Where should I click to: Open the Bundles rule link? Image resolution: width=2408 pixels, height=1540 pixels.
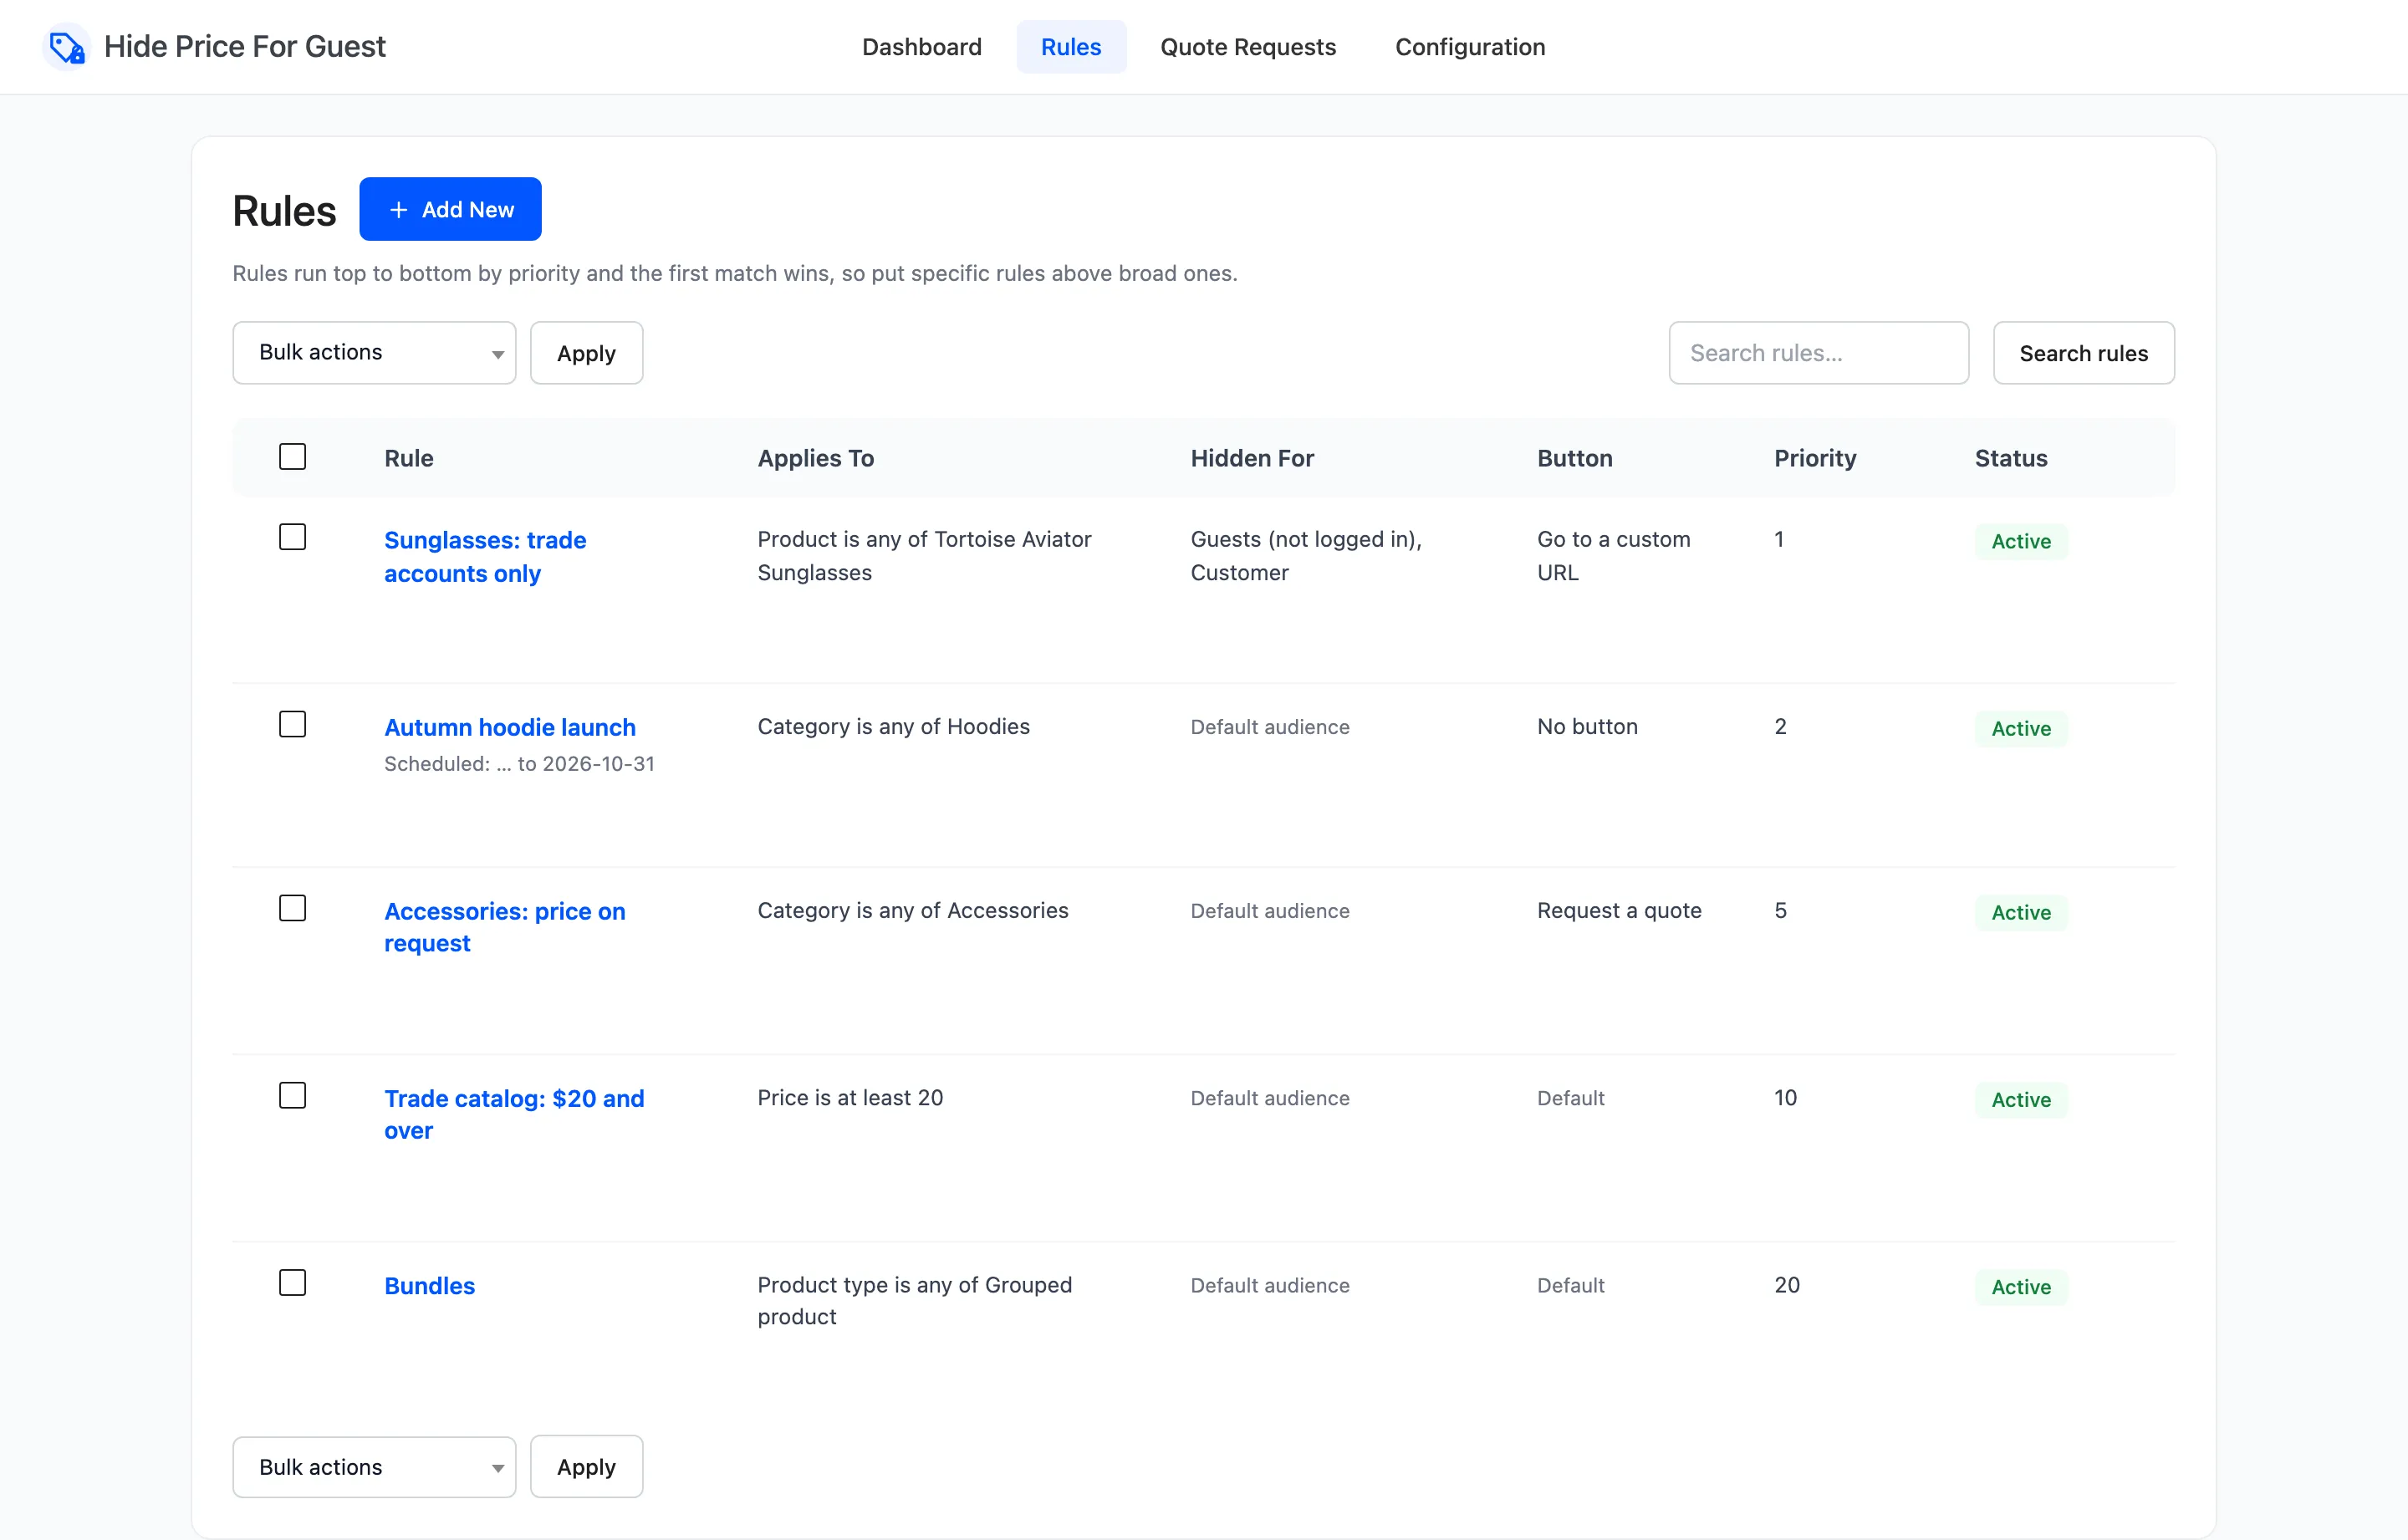(429, 1286)
